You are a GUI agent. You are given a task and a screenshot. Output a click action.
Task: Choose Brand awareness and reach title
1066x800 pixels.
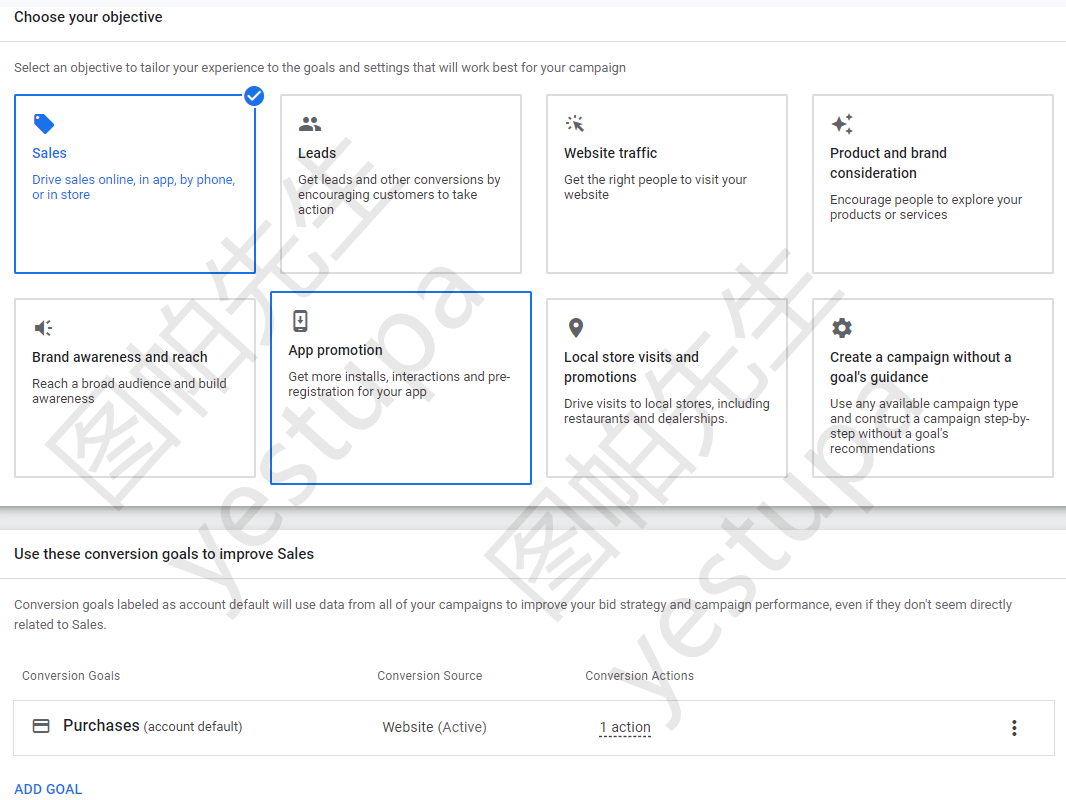120,357
